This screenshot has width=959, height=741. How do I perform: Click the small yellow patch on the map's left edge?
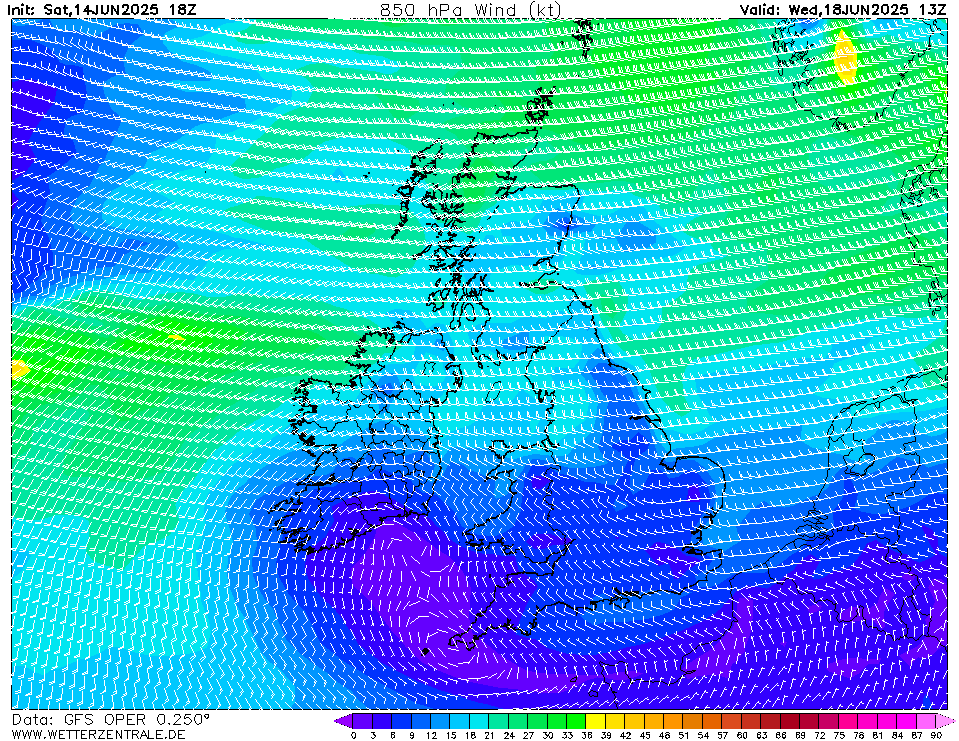[x=20, y=369]
